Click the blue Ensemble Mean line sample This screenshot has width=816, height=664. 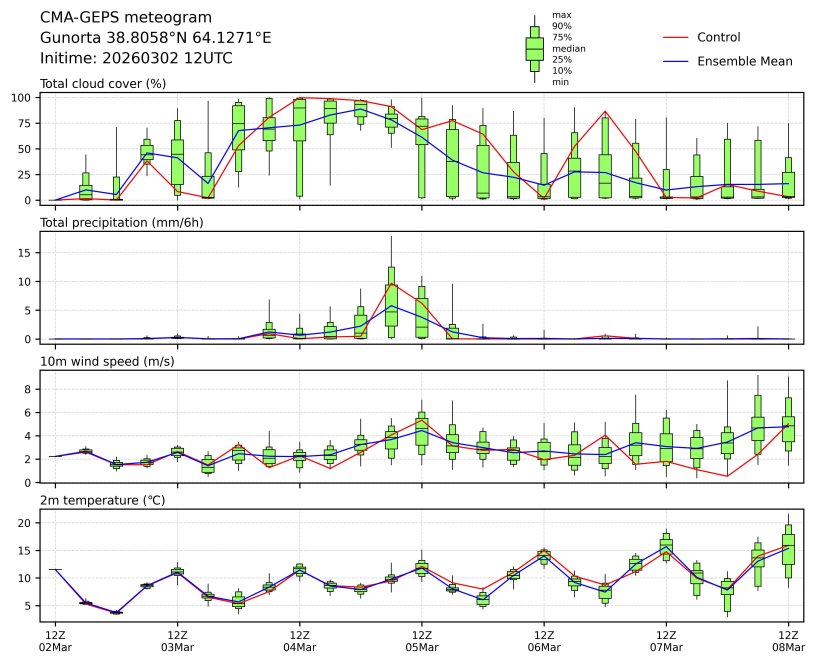675,61
